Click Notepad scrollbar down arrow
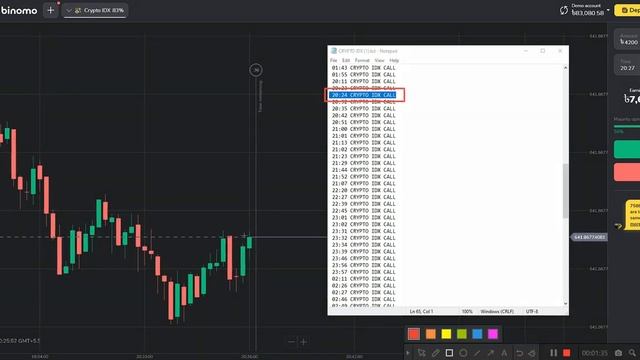The width and height of the screenshot is (640, 360). pyautogui.click(x=565, y=303)
